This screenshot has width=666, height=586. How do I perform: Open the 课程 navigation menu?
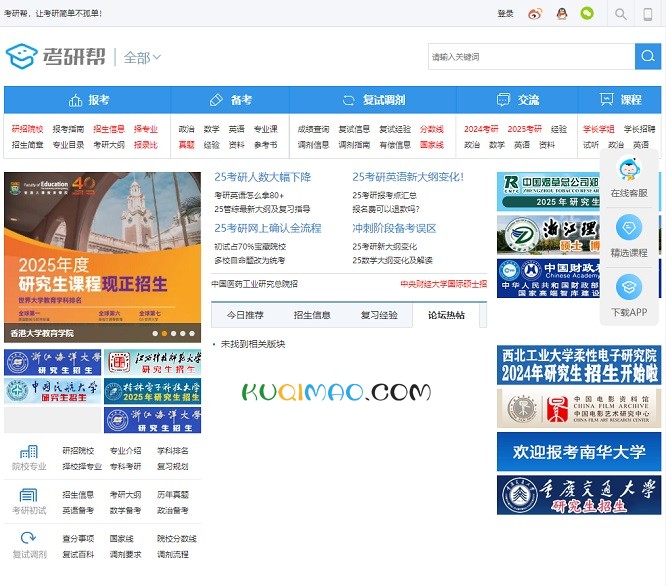[x=621, y=100]
